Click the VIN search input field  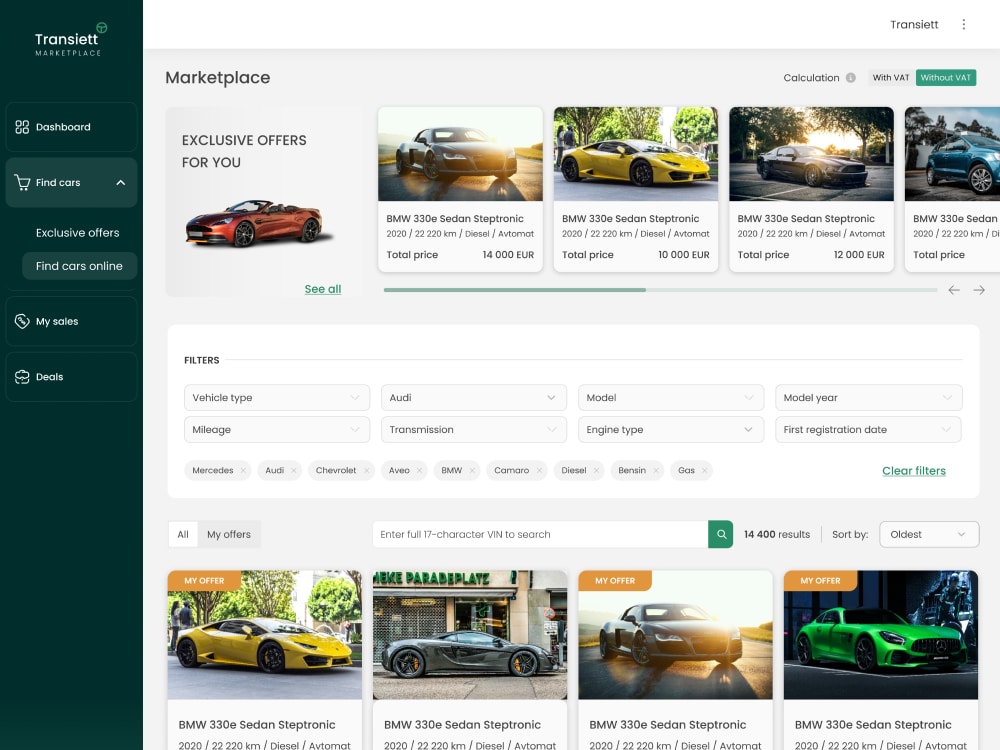[x=540, y=534]
